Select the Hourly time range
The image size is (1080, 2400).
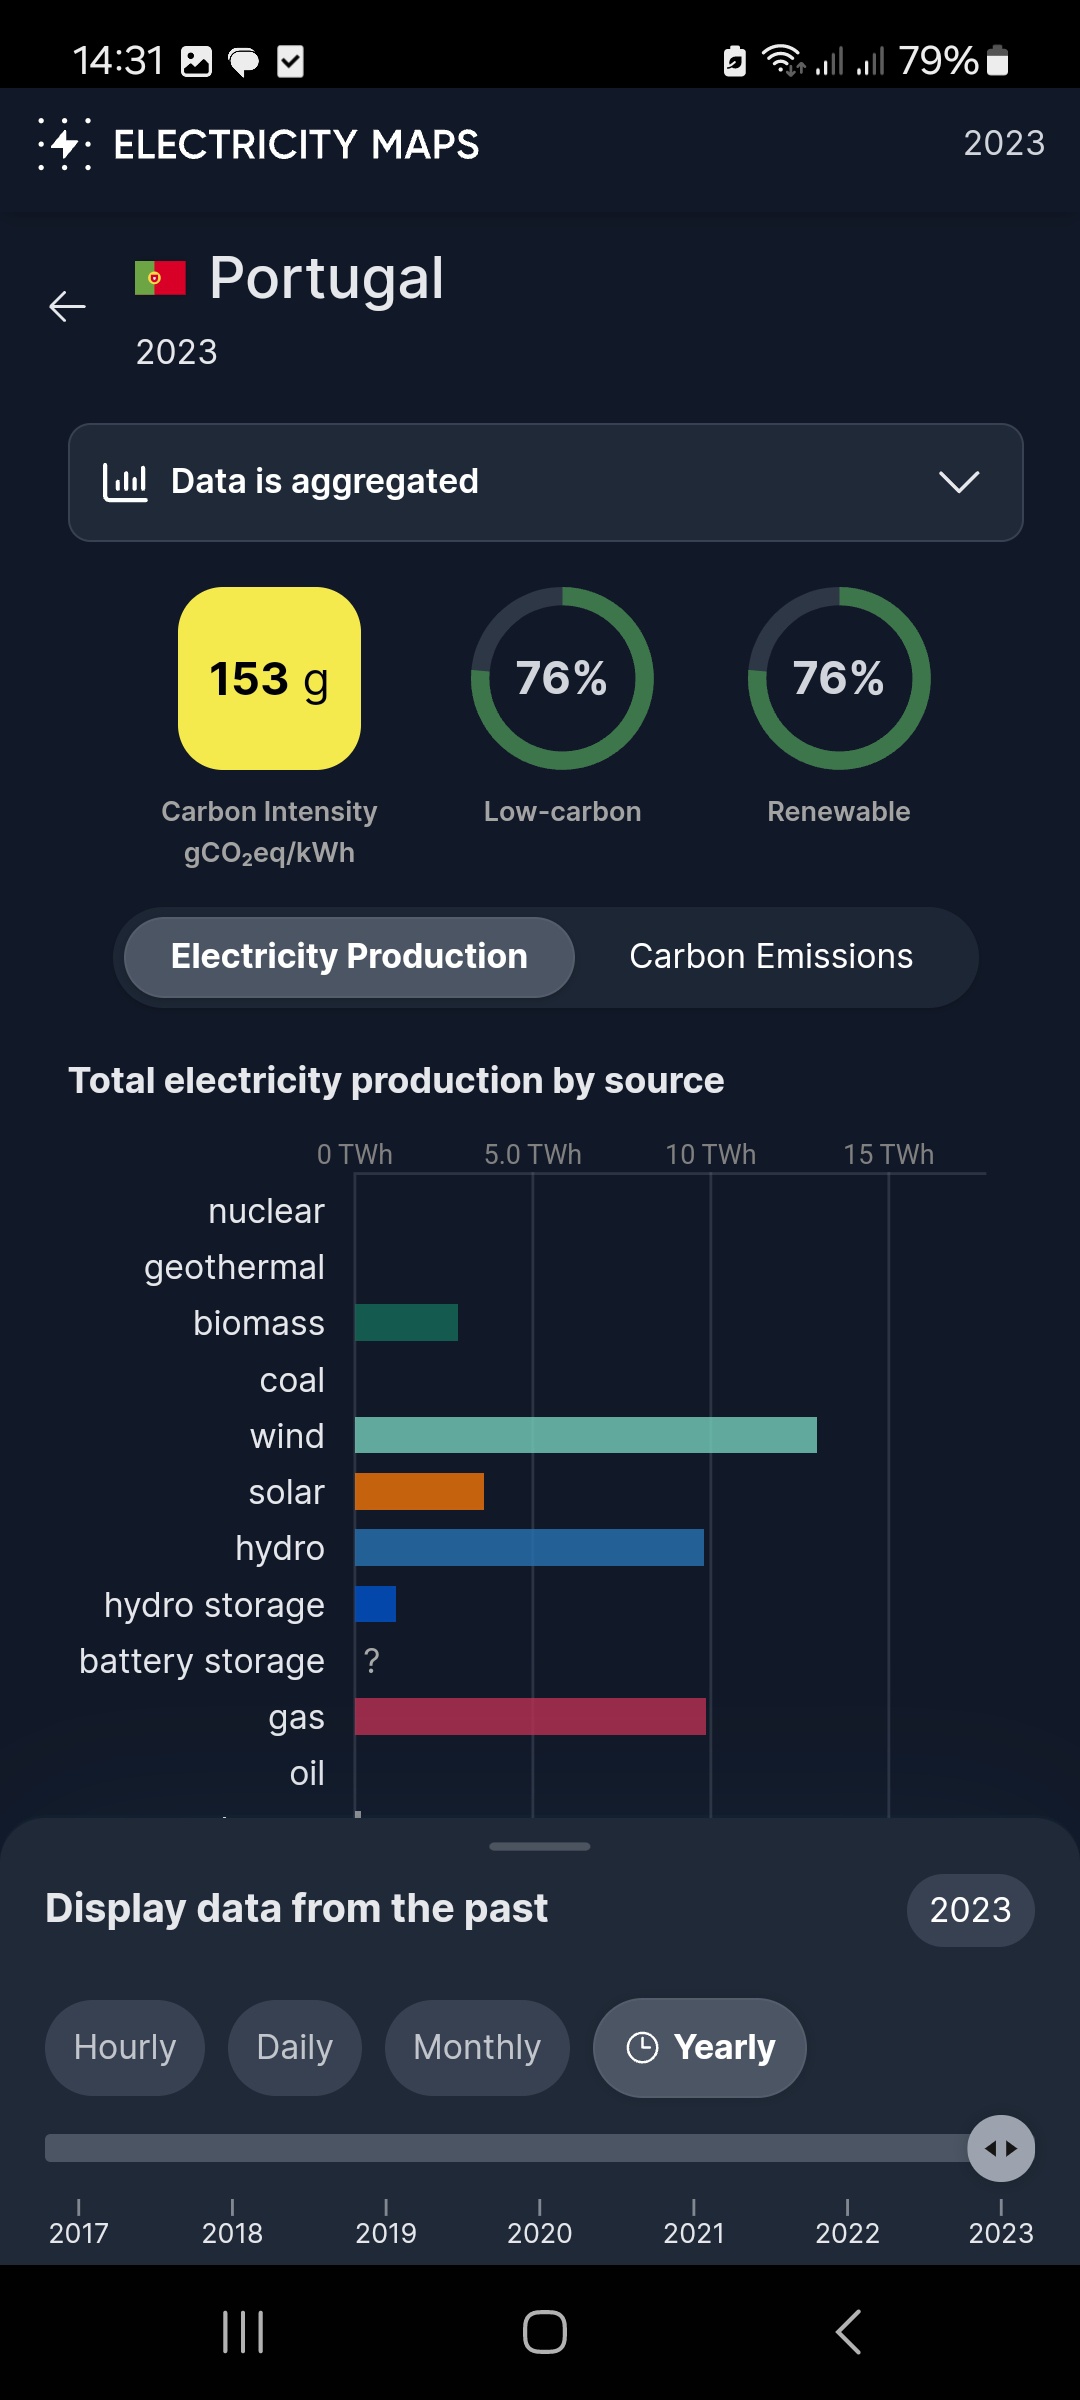click(125, 2047)
